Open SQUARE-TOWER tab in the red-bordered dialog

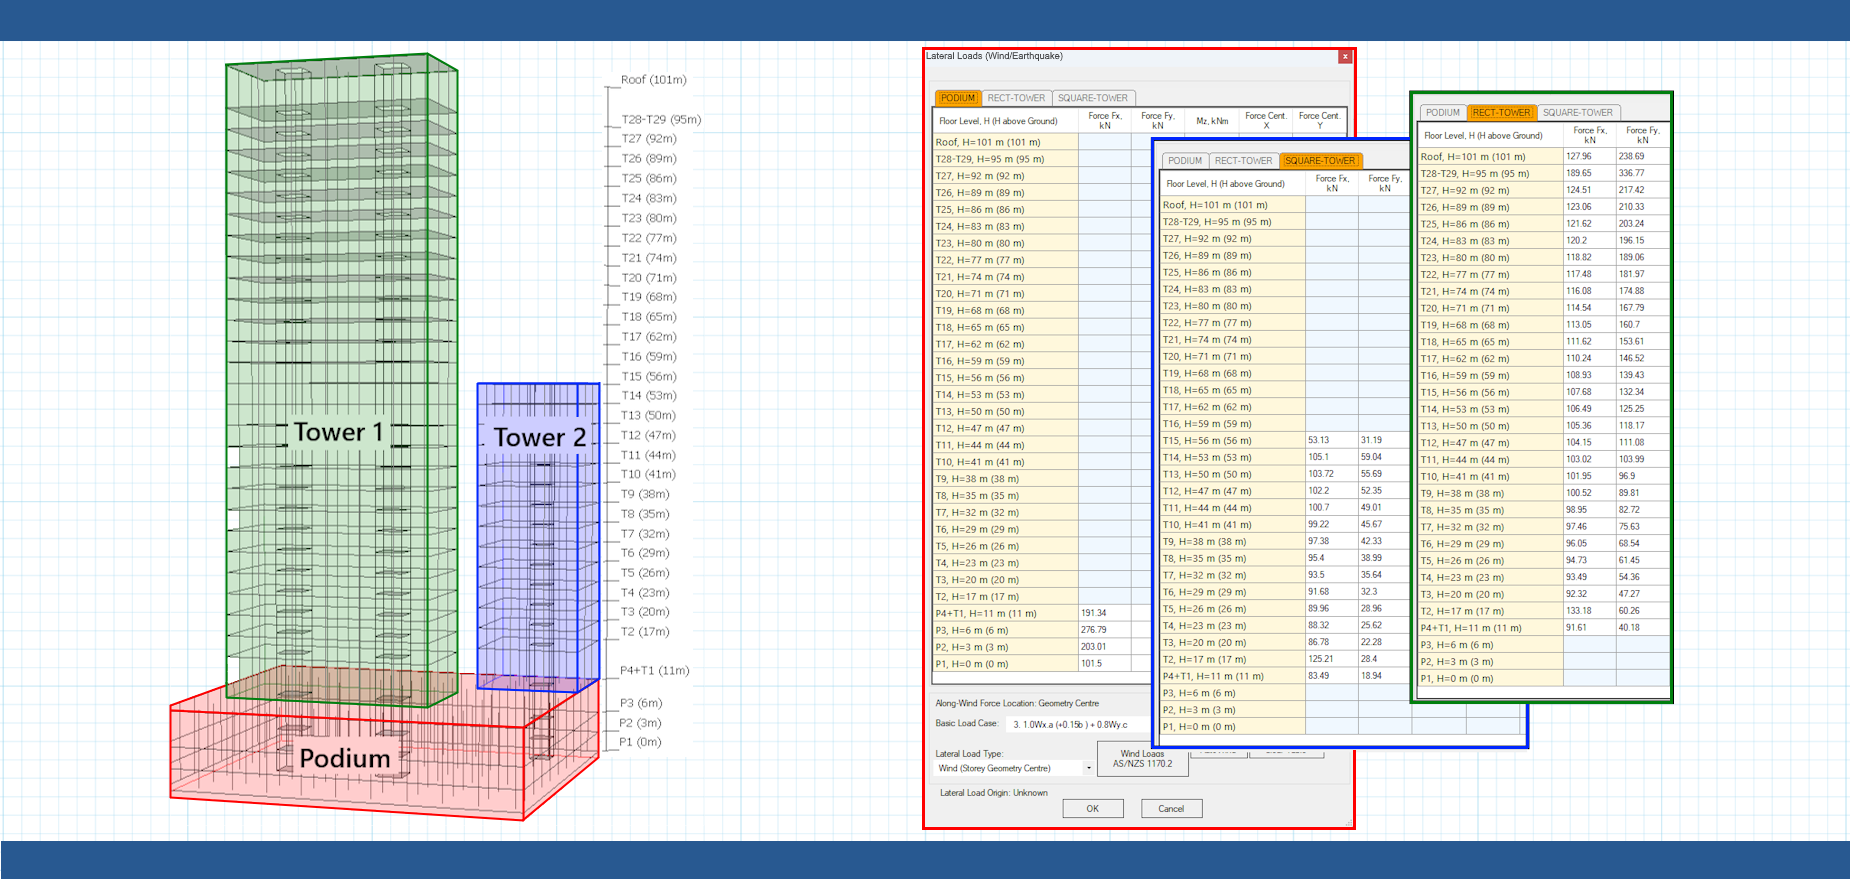click(1092, 98)
